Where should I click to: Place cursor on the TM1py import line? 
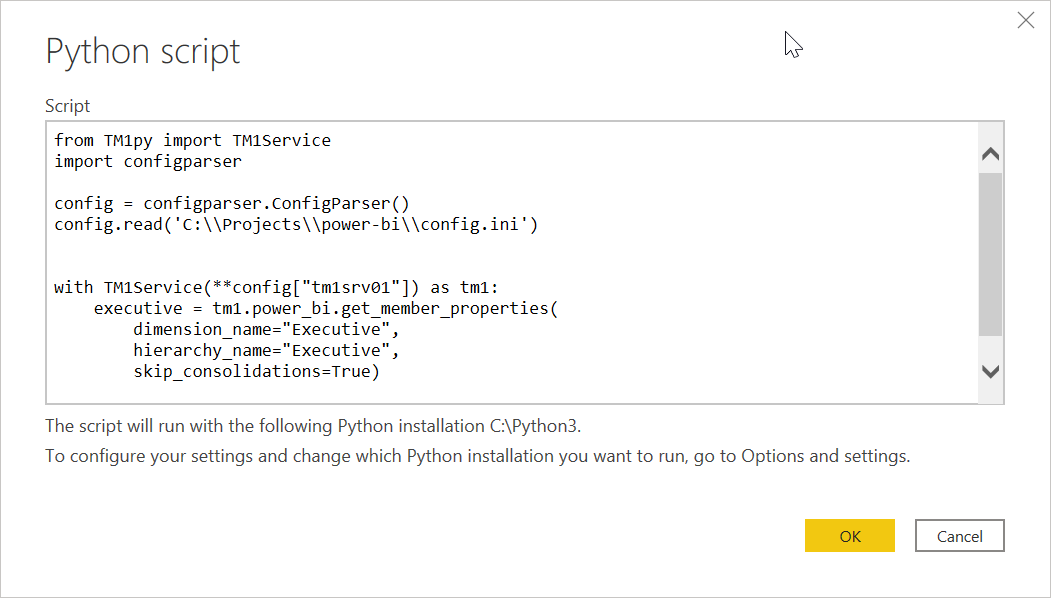pyautogui.click(x=192, y=140)
